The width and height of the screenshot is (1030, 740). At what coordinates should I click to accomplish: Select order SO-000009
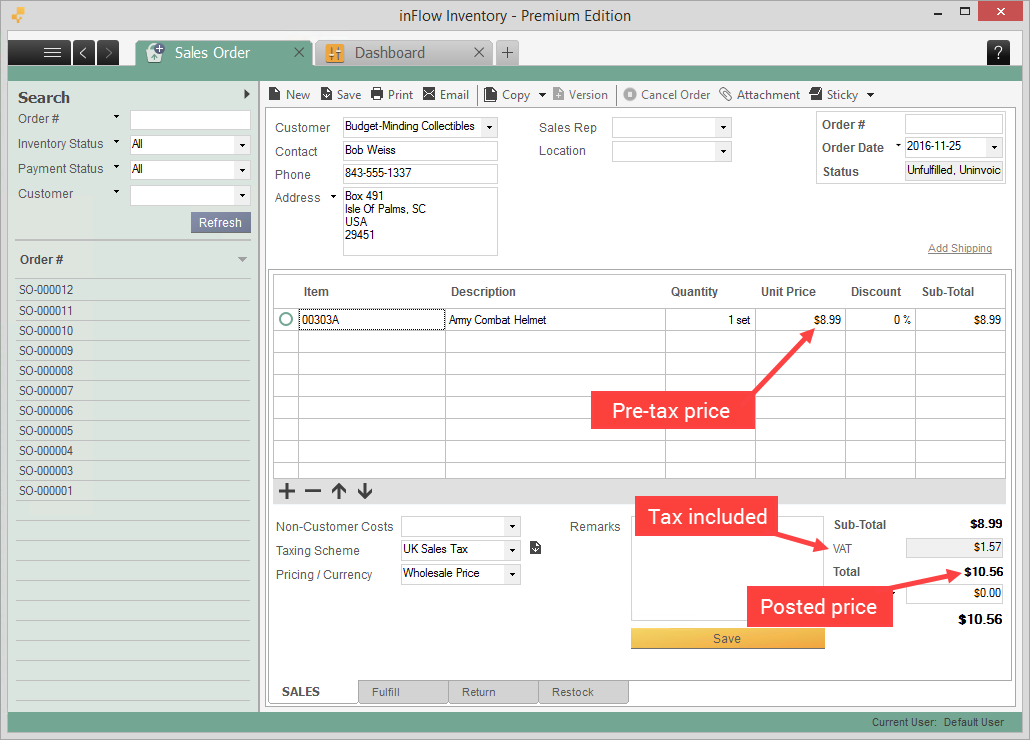coord(133,351)
